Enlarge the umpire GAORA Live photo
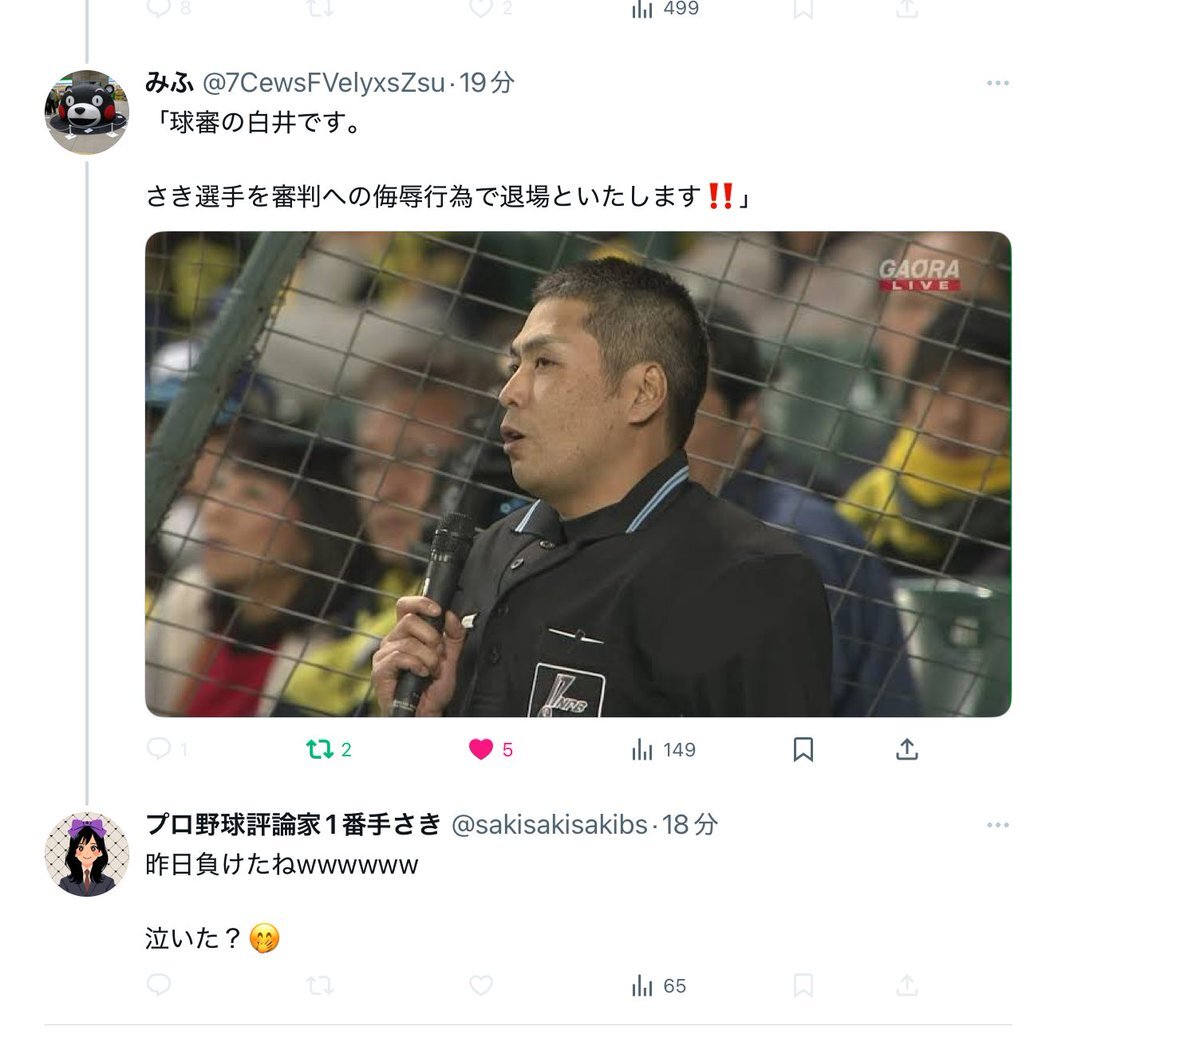This screenshot has width=1200, height=1038. [x=578, y=474]
